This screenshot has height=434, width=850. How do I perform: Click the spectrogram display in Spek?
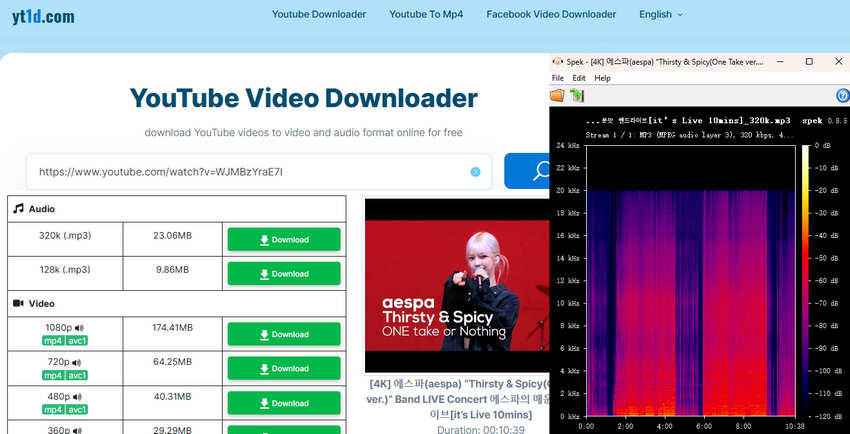pyautogui.click(x=691, y=281)
